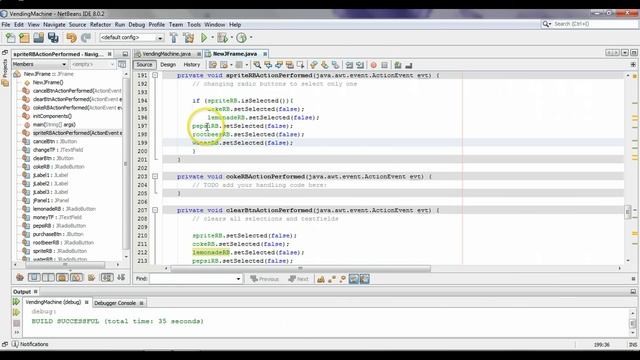Click the editor Find Selection magnifier icon
The height and width of the screenshot is (360, 640).
tap(257, 65)
